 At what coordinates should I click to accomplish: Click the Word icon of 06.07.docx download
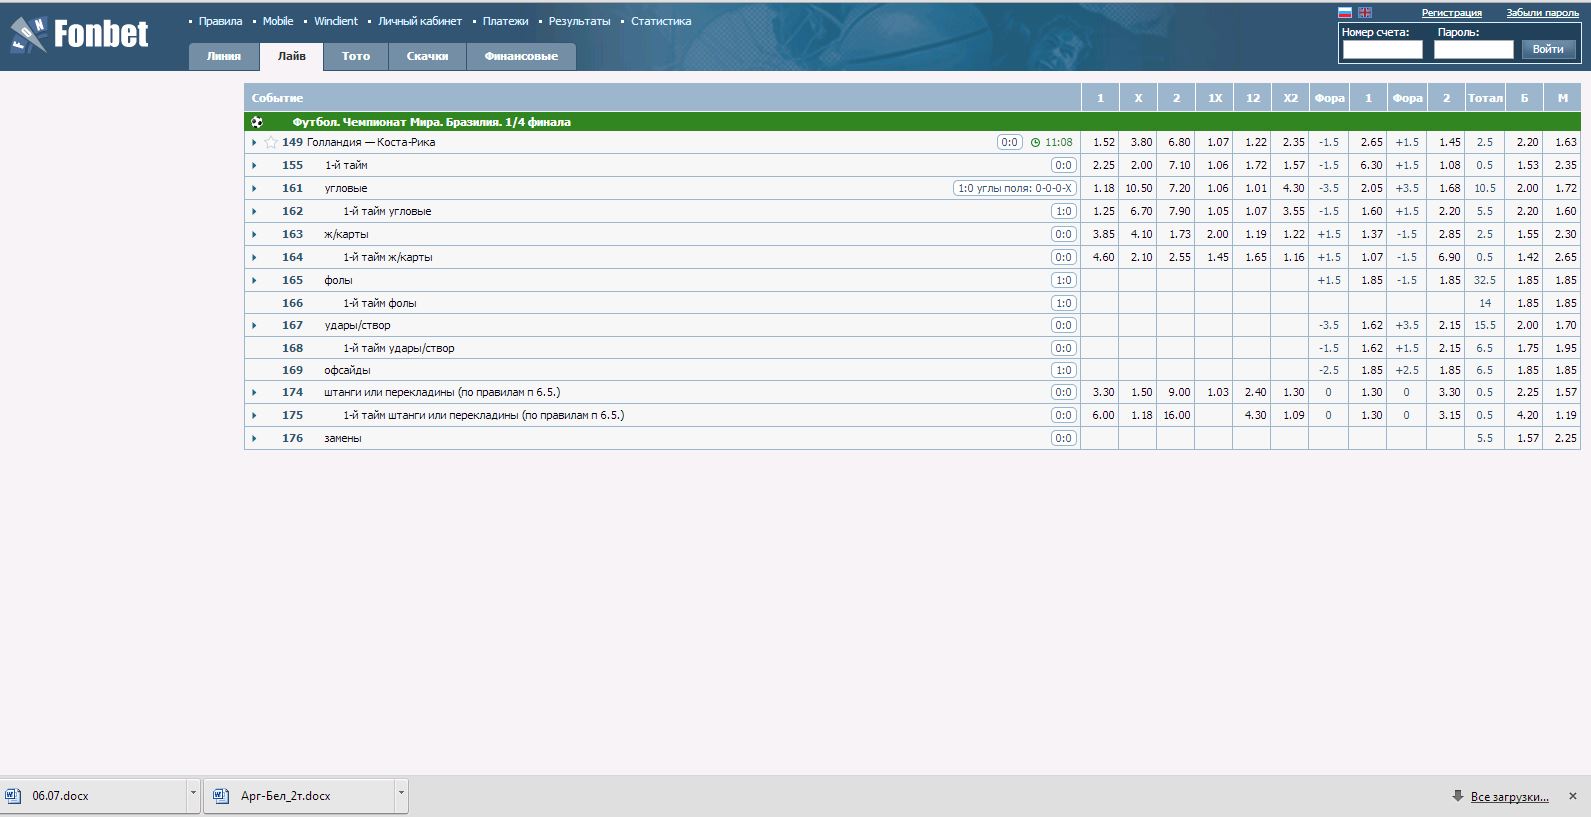[13, 796]
